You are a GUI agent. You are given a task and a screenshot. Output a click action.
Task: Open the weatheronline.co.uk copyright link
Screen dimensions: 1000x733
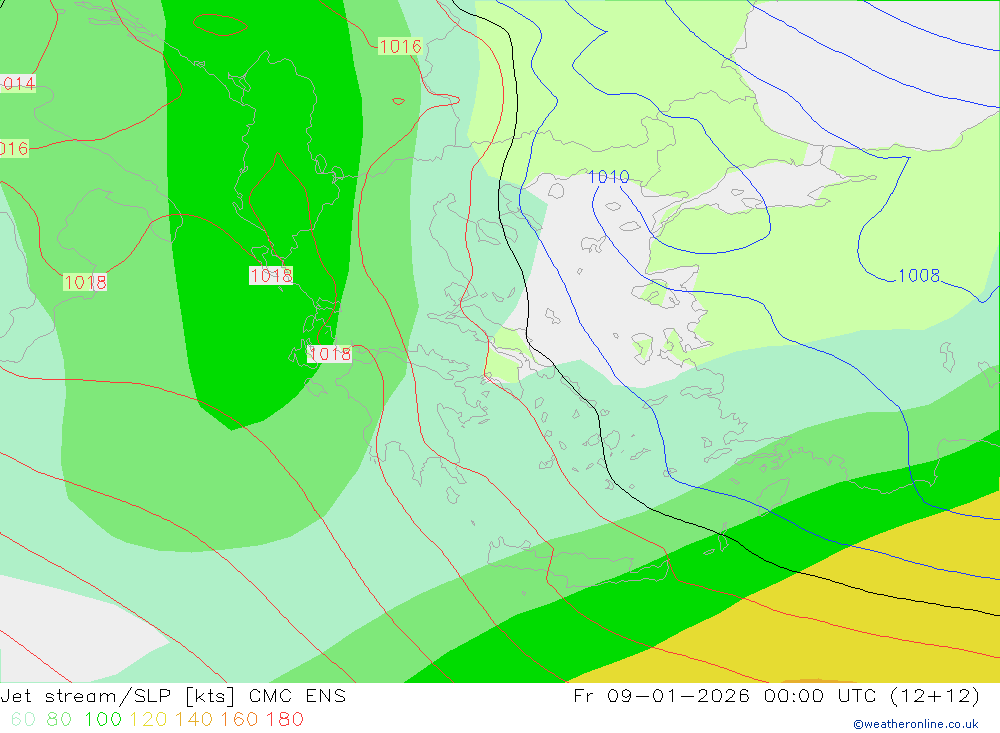[x=916, y=724]
